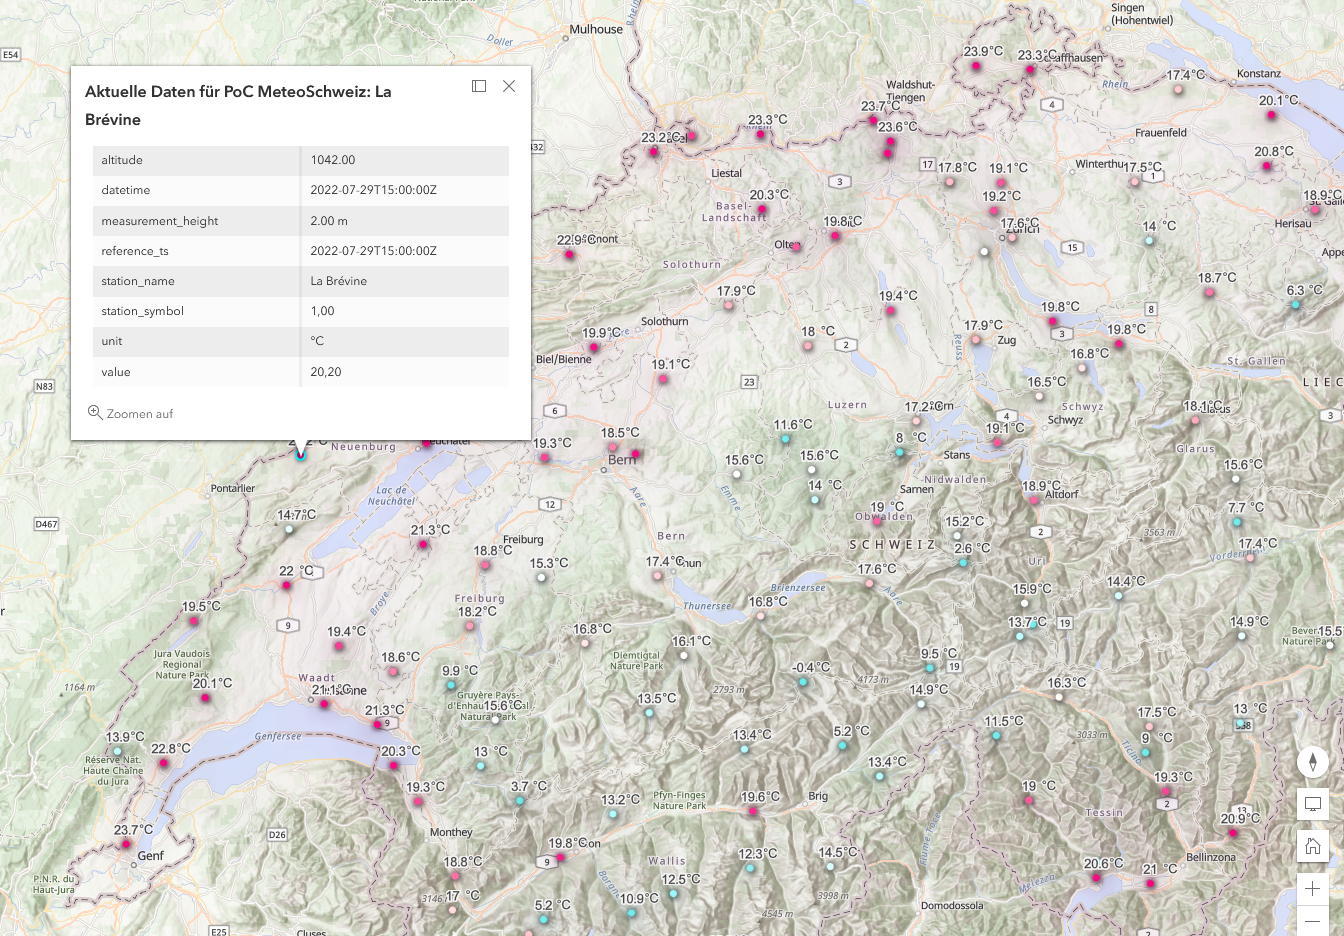Select the 11.6°C station marker
This screenshot has width=1344, height=936.
785,439
